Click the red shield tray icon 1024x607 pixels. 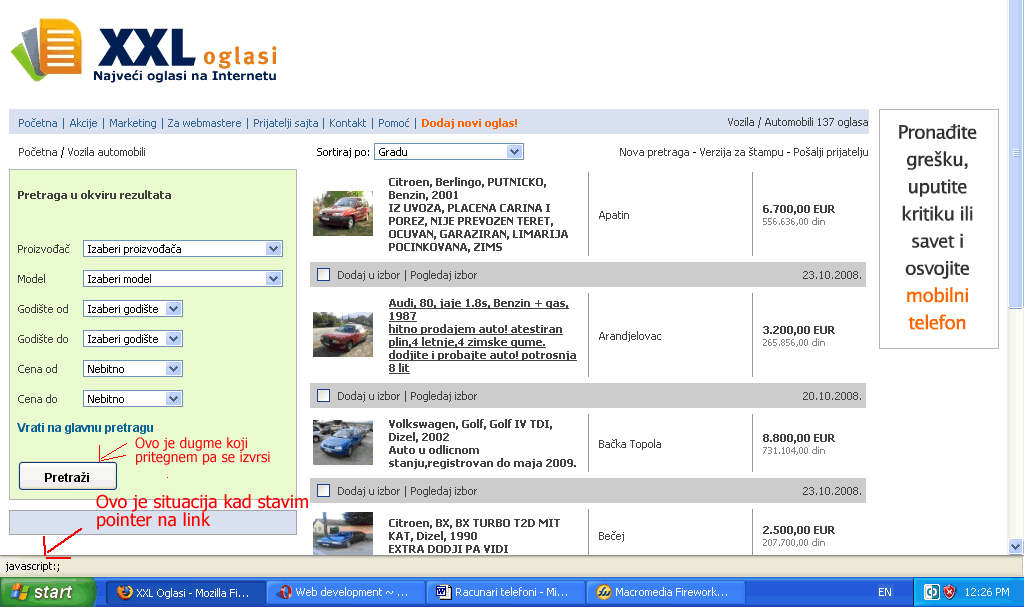point(950,592)
